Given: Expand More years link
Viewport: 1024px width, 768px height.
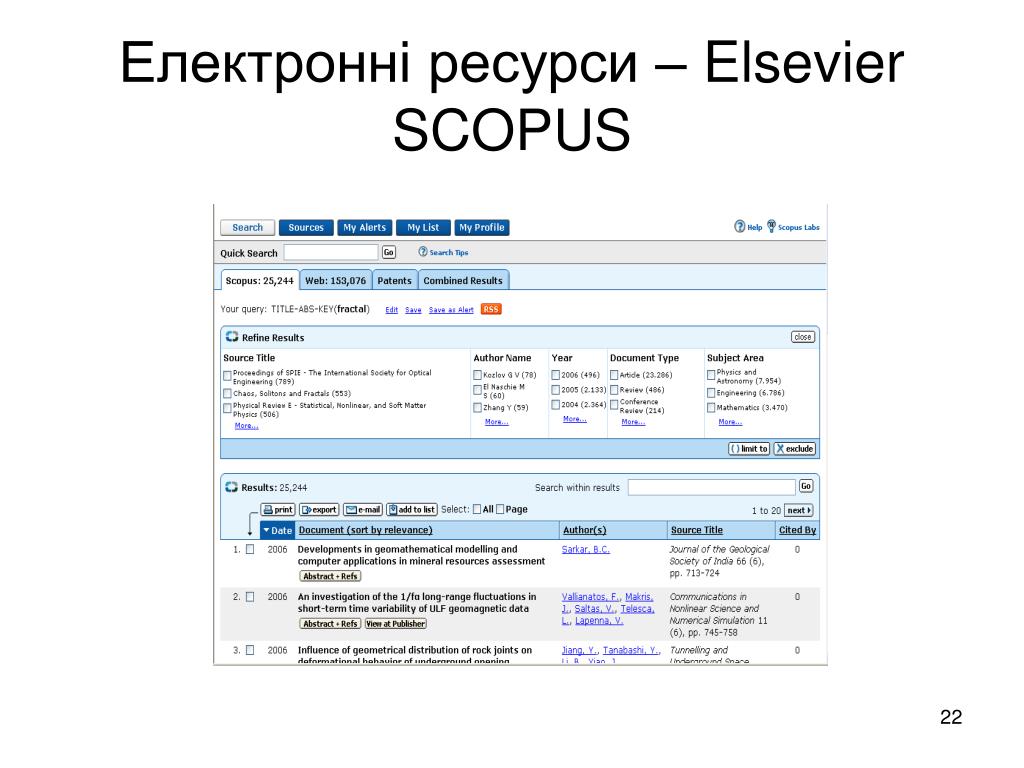Looking at the screenshot, I should coord(575,419).
